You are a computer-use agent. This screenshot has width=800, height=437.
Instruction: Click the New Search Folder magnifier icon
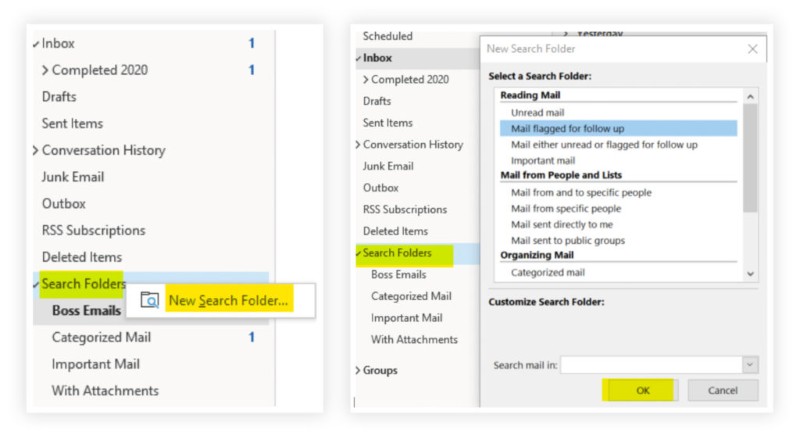tap(149, 299)
